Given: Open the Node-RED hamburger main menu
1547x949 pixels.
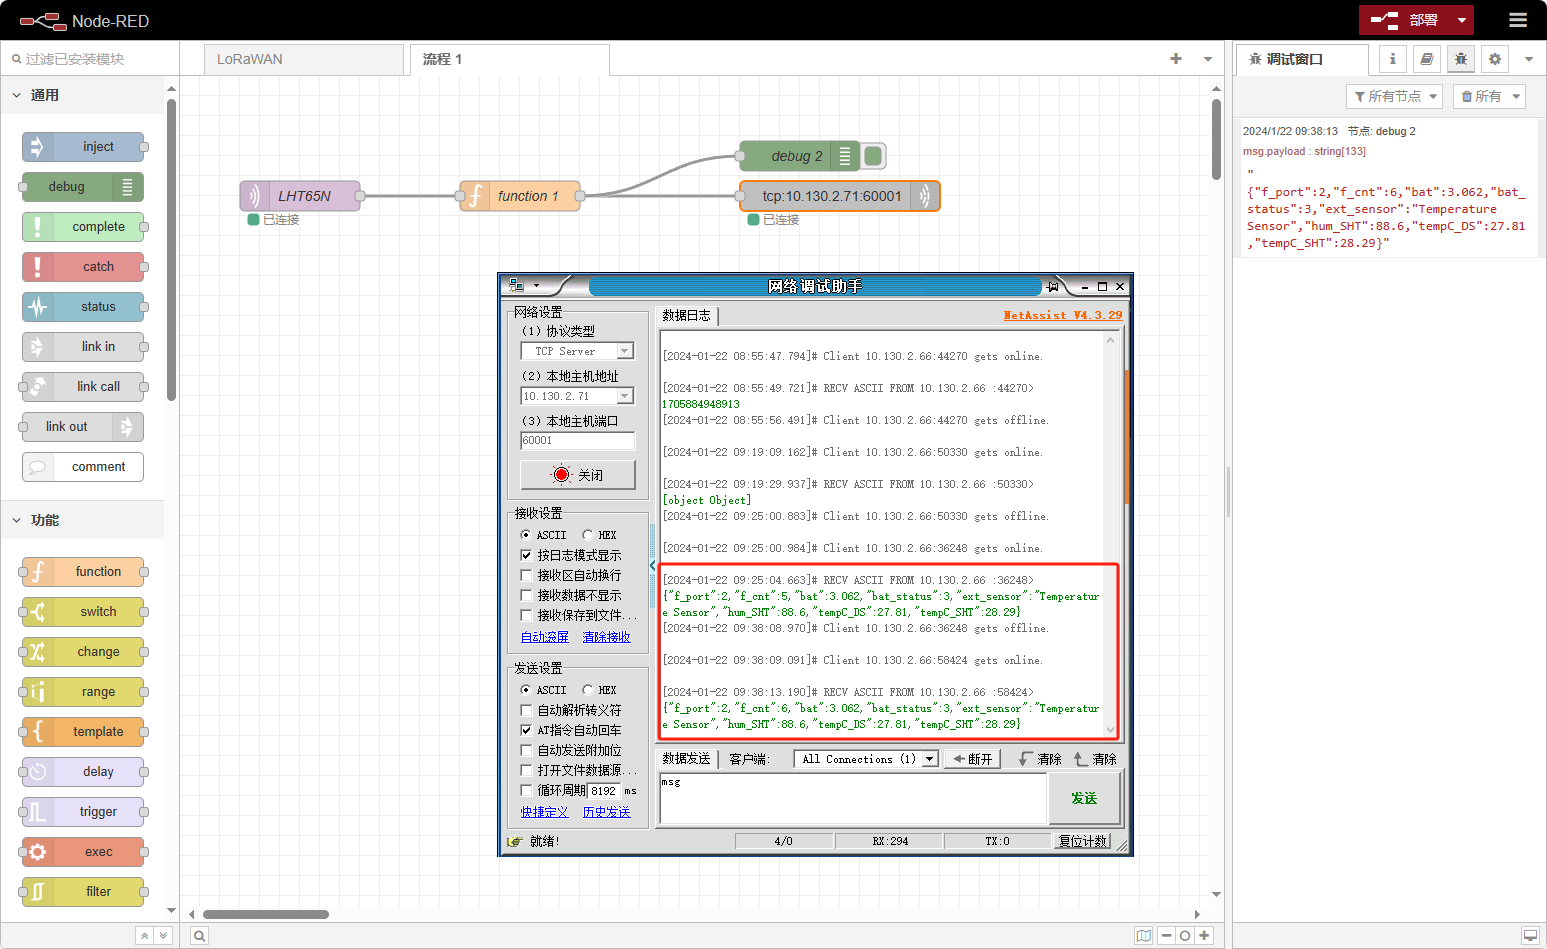Looking at the screenshot, I should coord(1517,20).
